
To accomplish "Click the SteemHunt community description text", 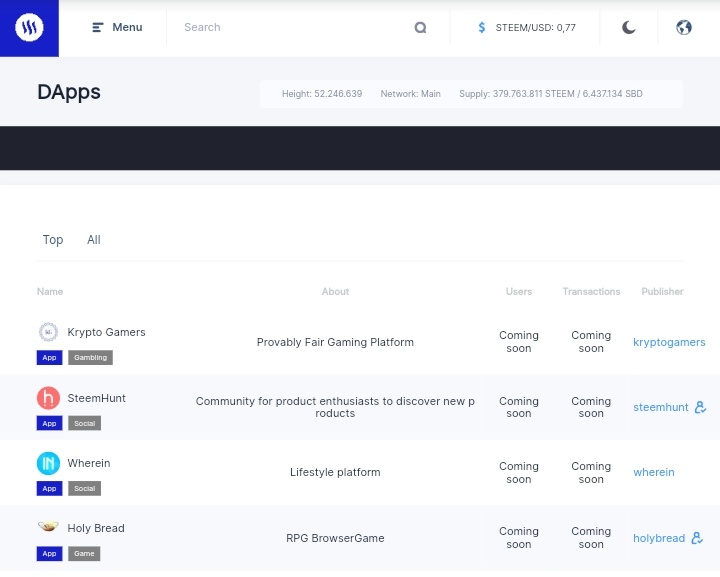I will tap(335, 407).
